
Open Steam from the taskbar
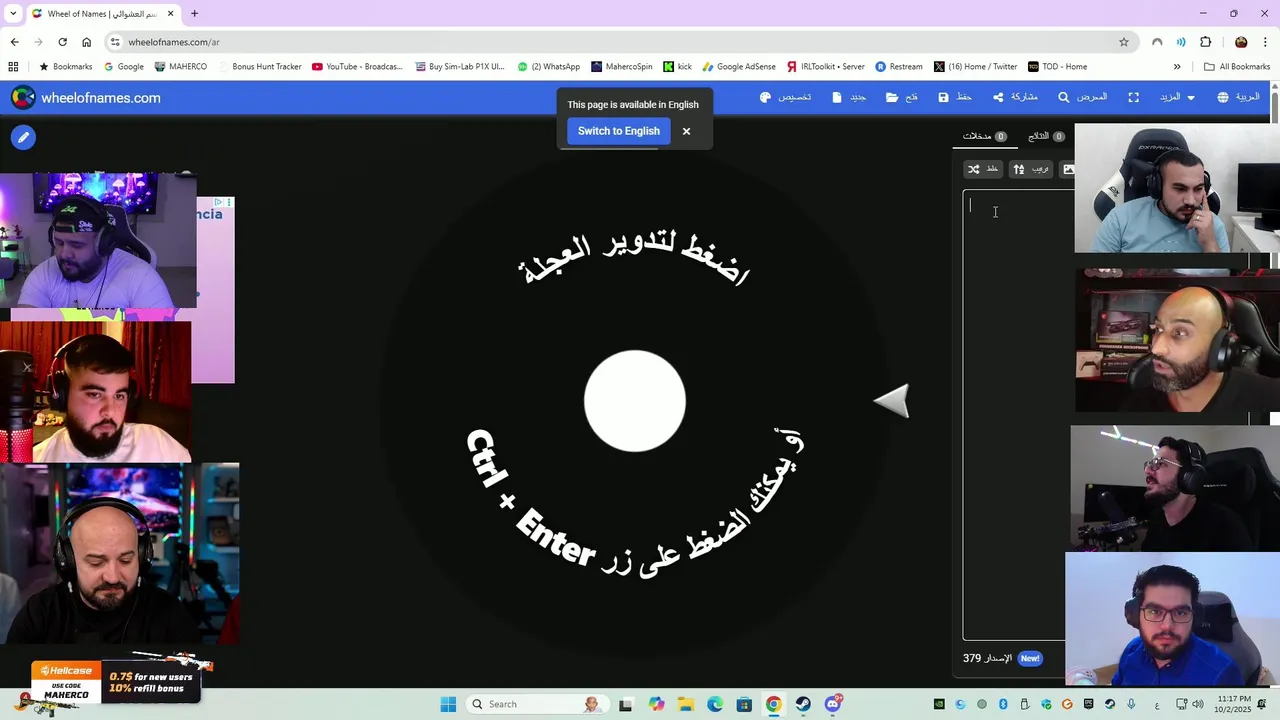point(803,704)
